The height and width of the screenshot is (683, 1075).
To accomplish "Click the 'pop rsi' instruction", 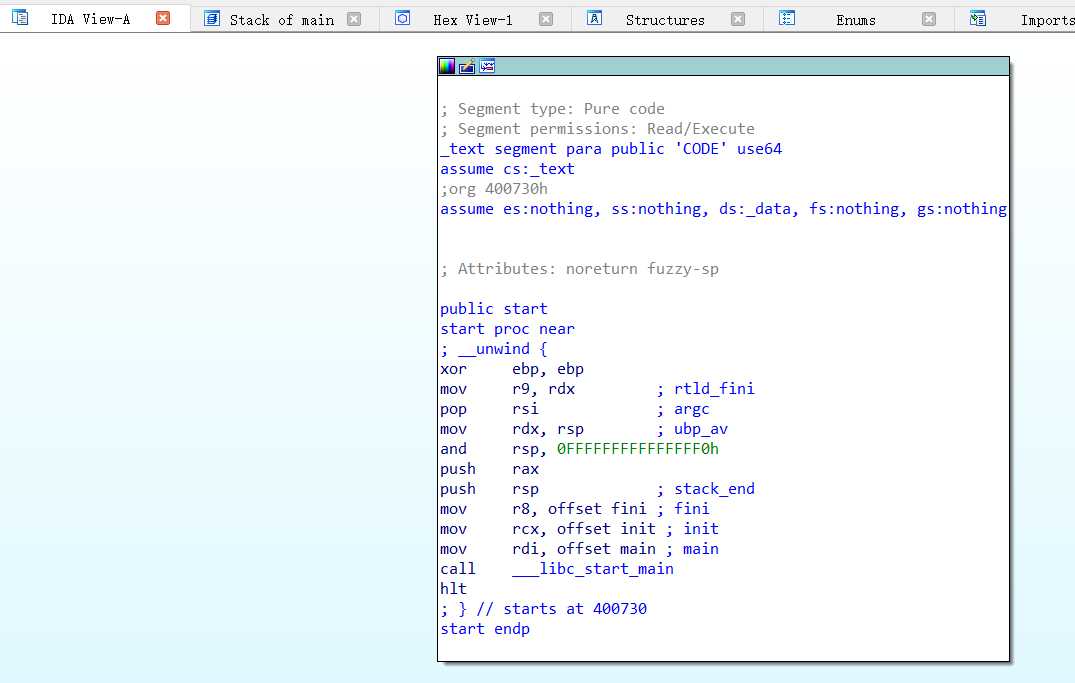I will (490, 409).
